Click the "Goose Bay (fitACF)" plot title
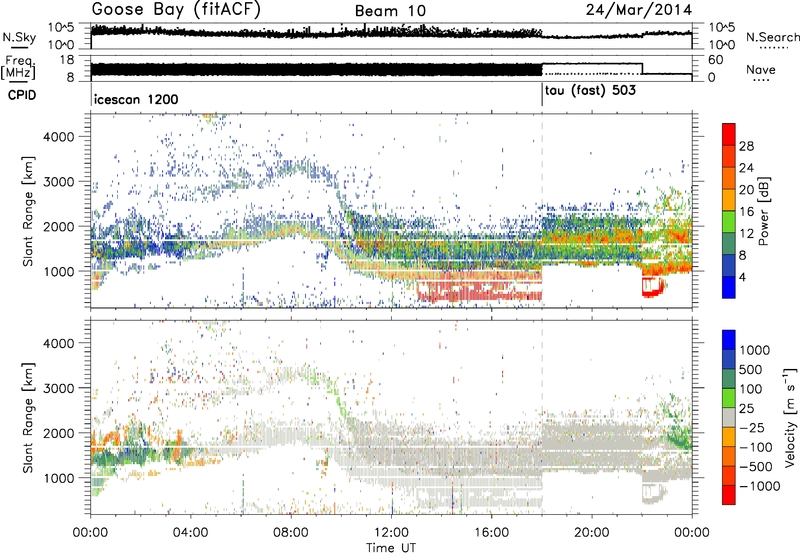Image resolution: width=800 pixels, height=554 pixels. [176, 10]
